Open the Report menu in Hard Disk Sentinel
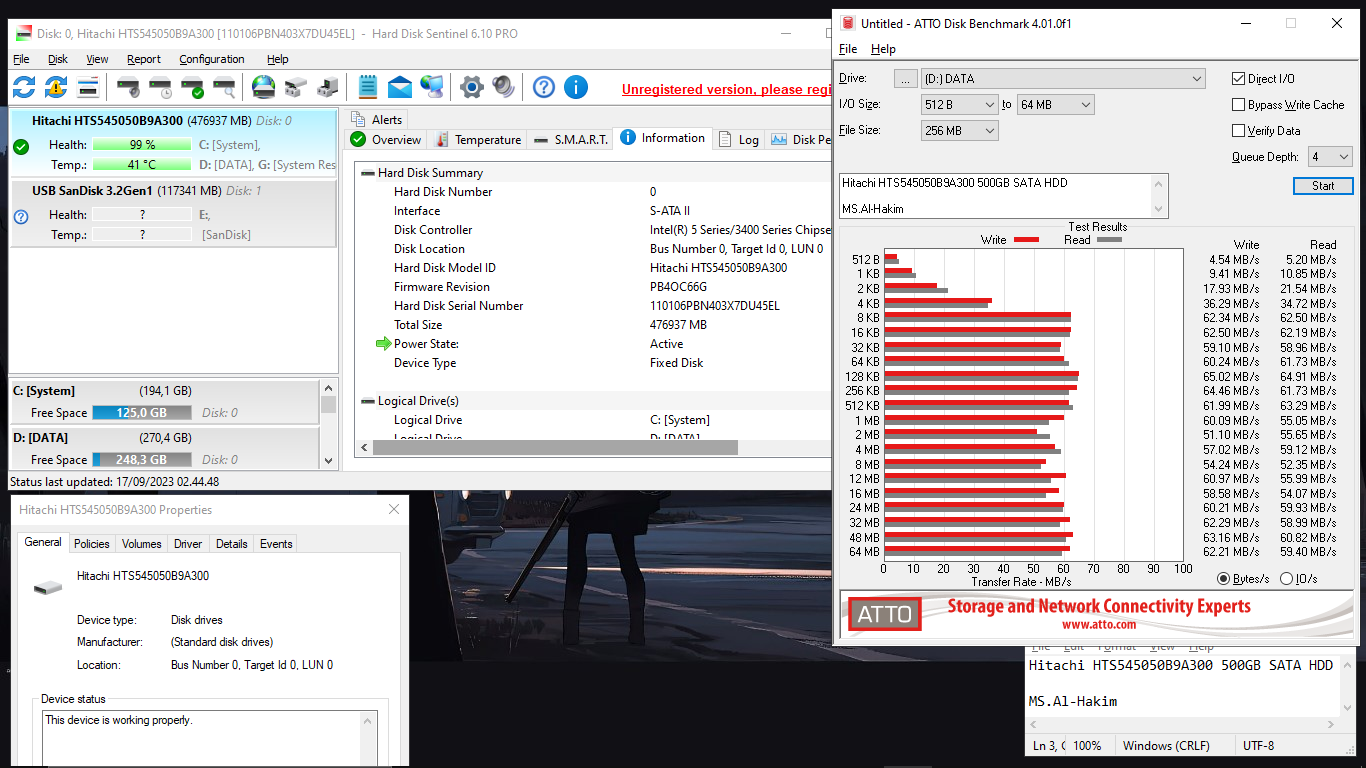1366x768 pixels. [144, 59]
